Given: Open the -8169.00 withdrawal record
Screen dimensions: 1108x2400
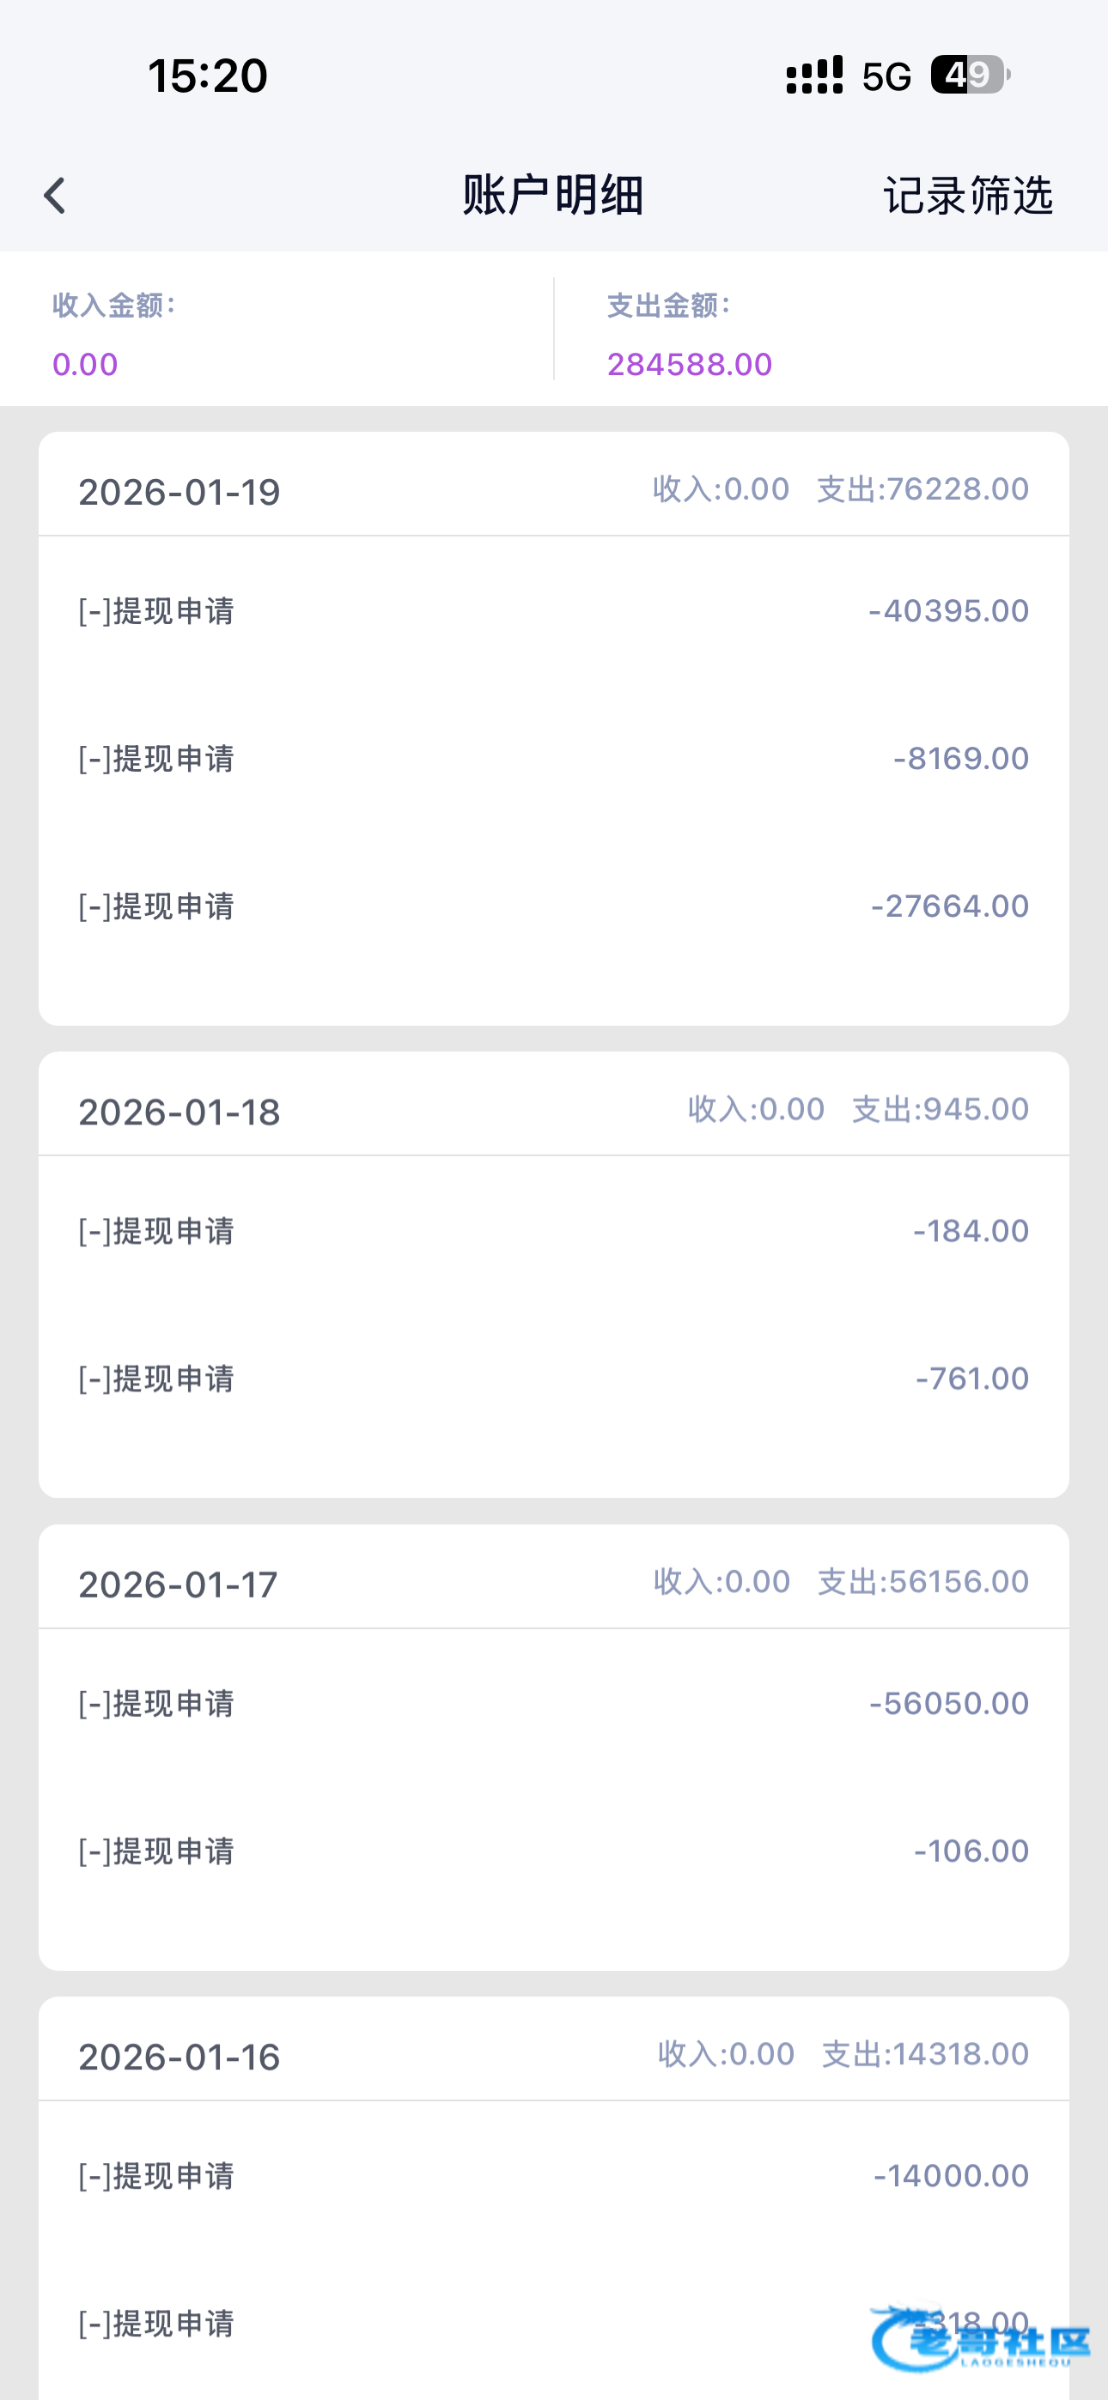Looking at the screenshot, I should 553,759.
